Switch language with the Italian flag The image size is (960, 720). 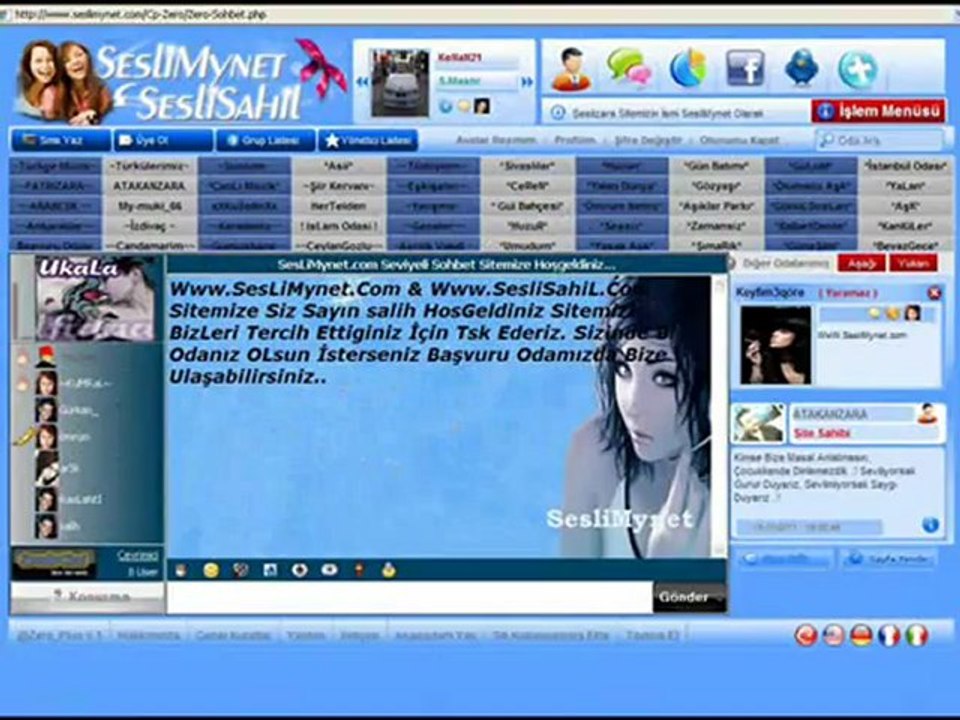(x=916, y=636)
